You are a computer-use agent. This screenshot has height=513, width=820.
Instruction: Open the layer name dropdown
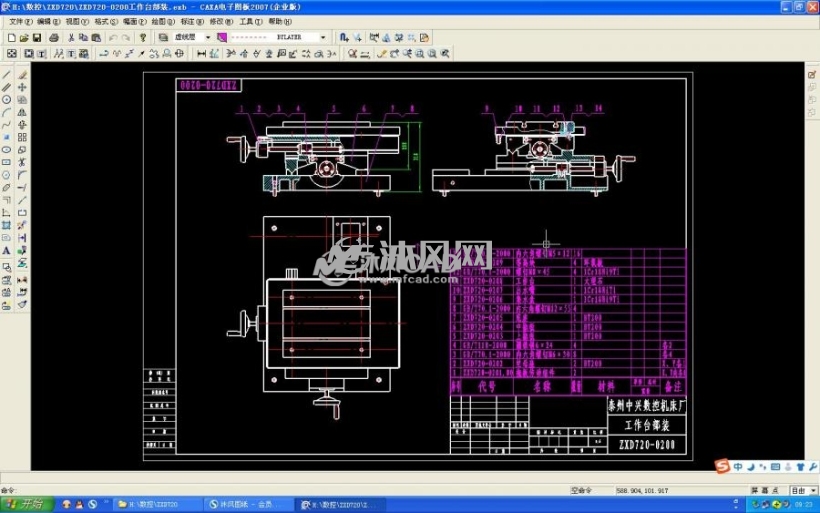coord(208,38)
